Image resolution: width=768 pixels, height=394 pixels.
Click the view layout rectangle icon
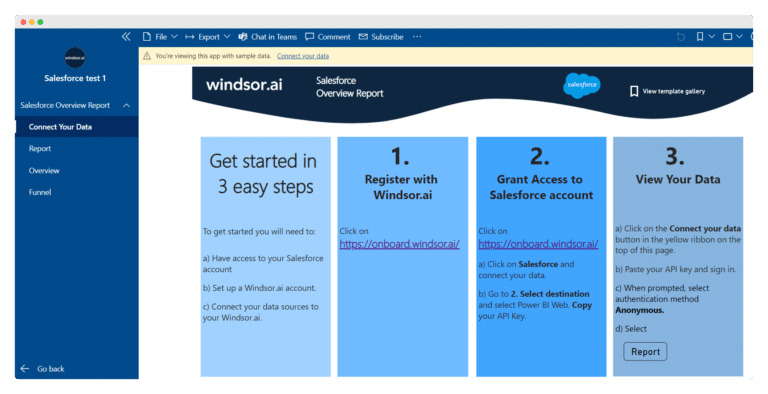coord(728,37)
